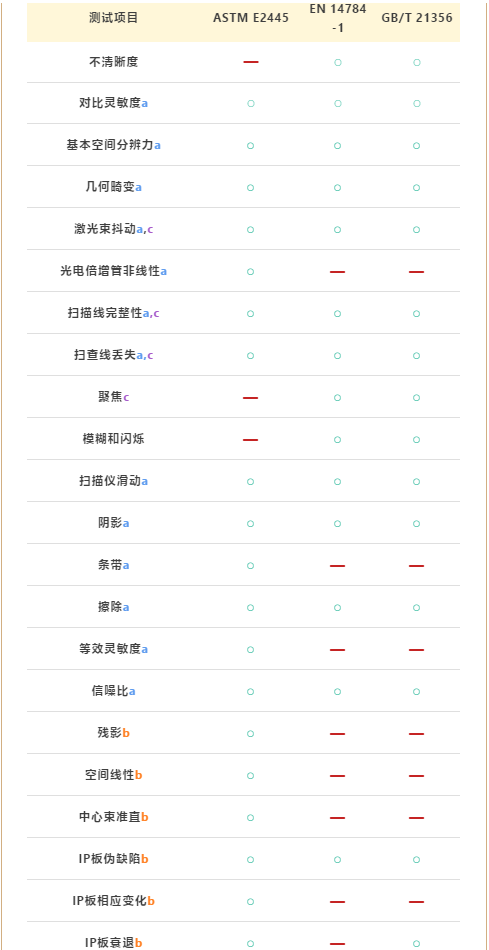489x950 pixels.
Task: Select the IP板伪缺陷 row label
Action: pyautogui.click(x=110, y=859)
